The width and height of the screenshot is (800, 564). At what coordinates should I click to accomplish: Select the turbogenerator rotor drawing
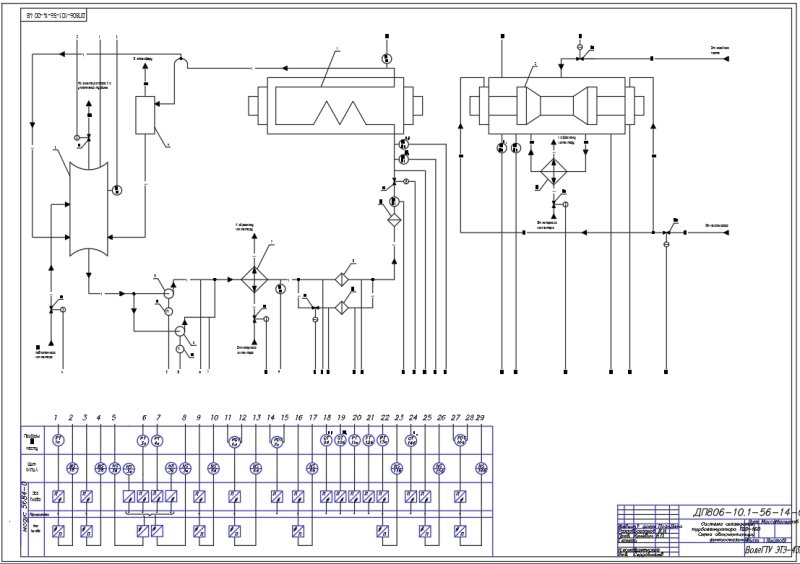coord(556,106)
